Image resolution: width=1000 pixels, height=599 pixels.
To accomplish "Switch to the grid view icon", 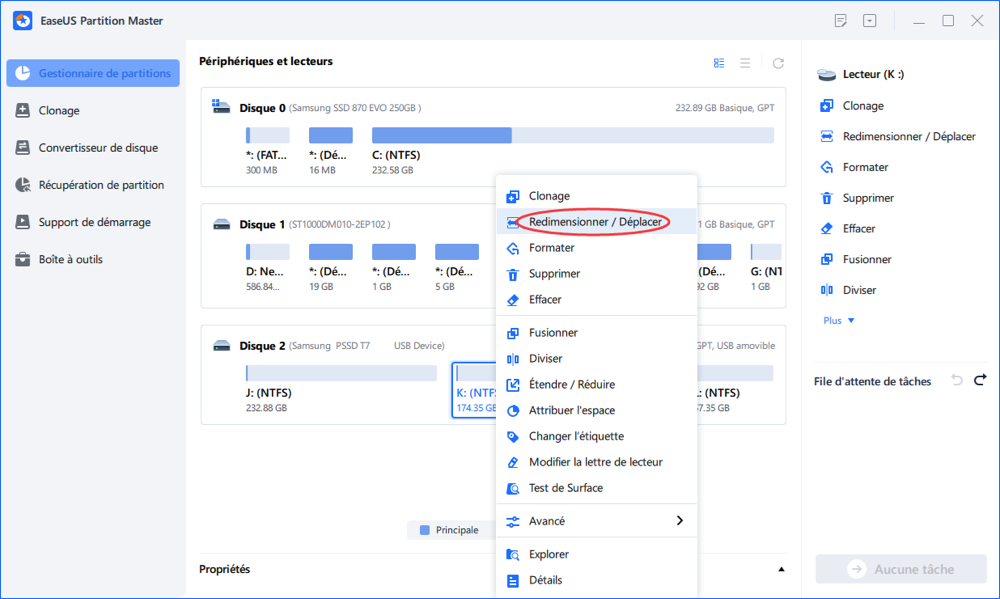I will tap(719, 63).
